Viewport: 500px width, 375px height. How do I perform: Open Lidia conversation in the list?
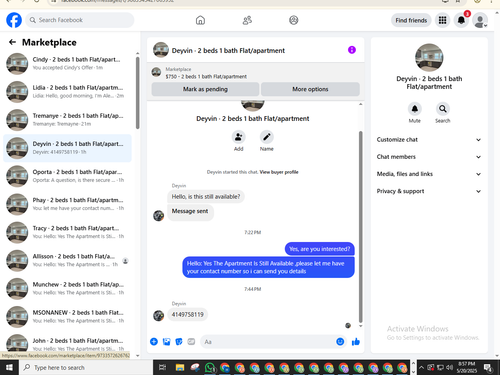pos(67,92)
